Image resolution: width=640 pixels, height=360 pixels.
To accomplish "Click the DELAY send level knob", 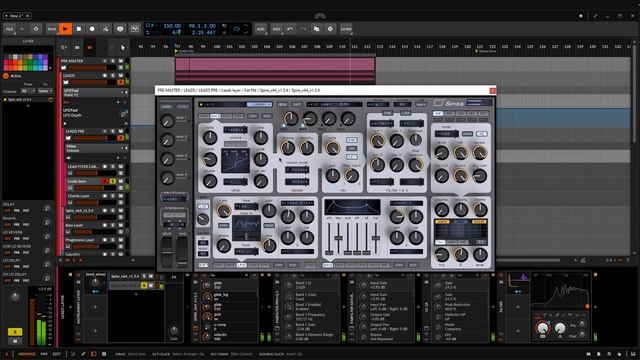I will tap(47, 209).
